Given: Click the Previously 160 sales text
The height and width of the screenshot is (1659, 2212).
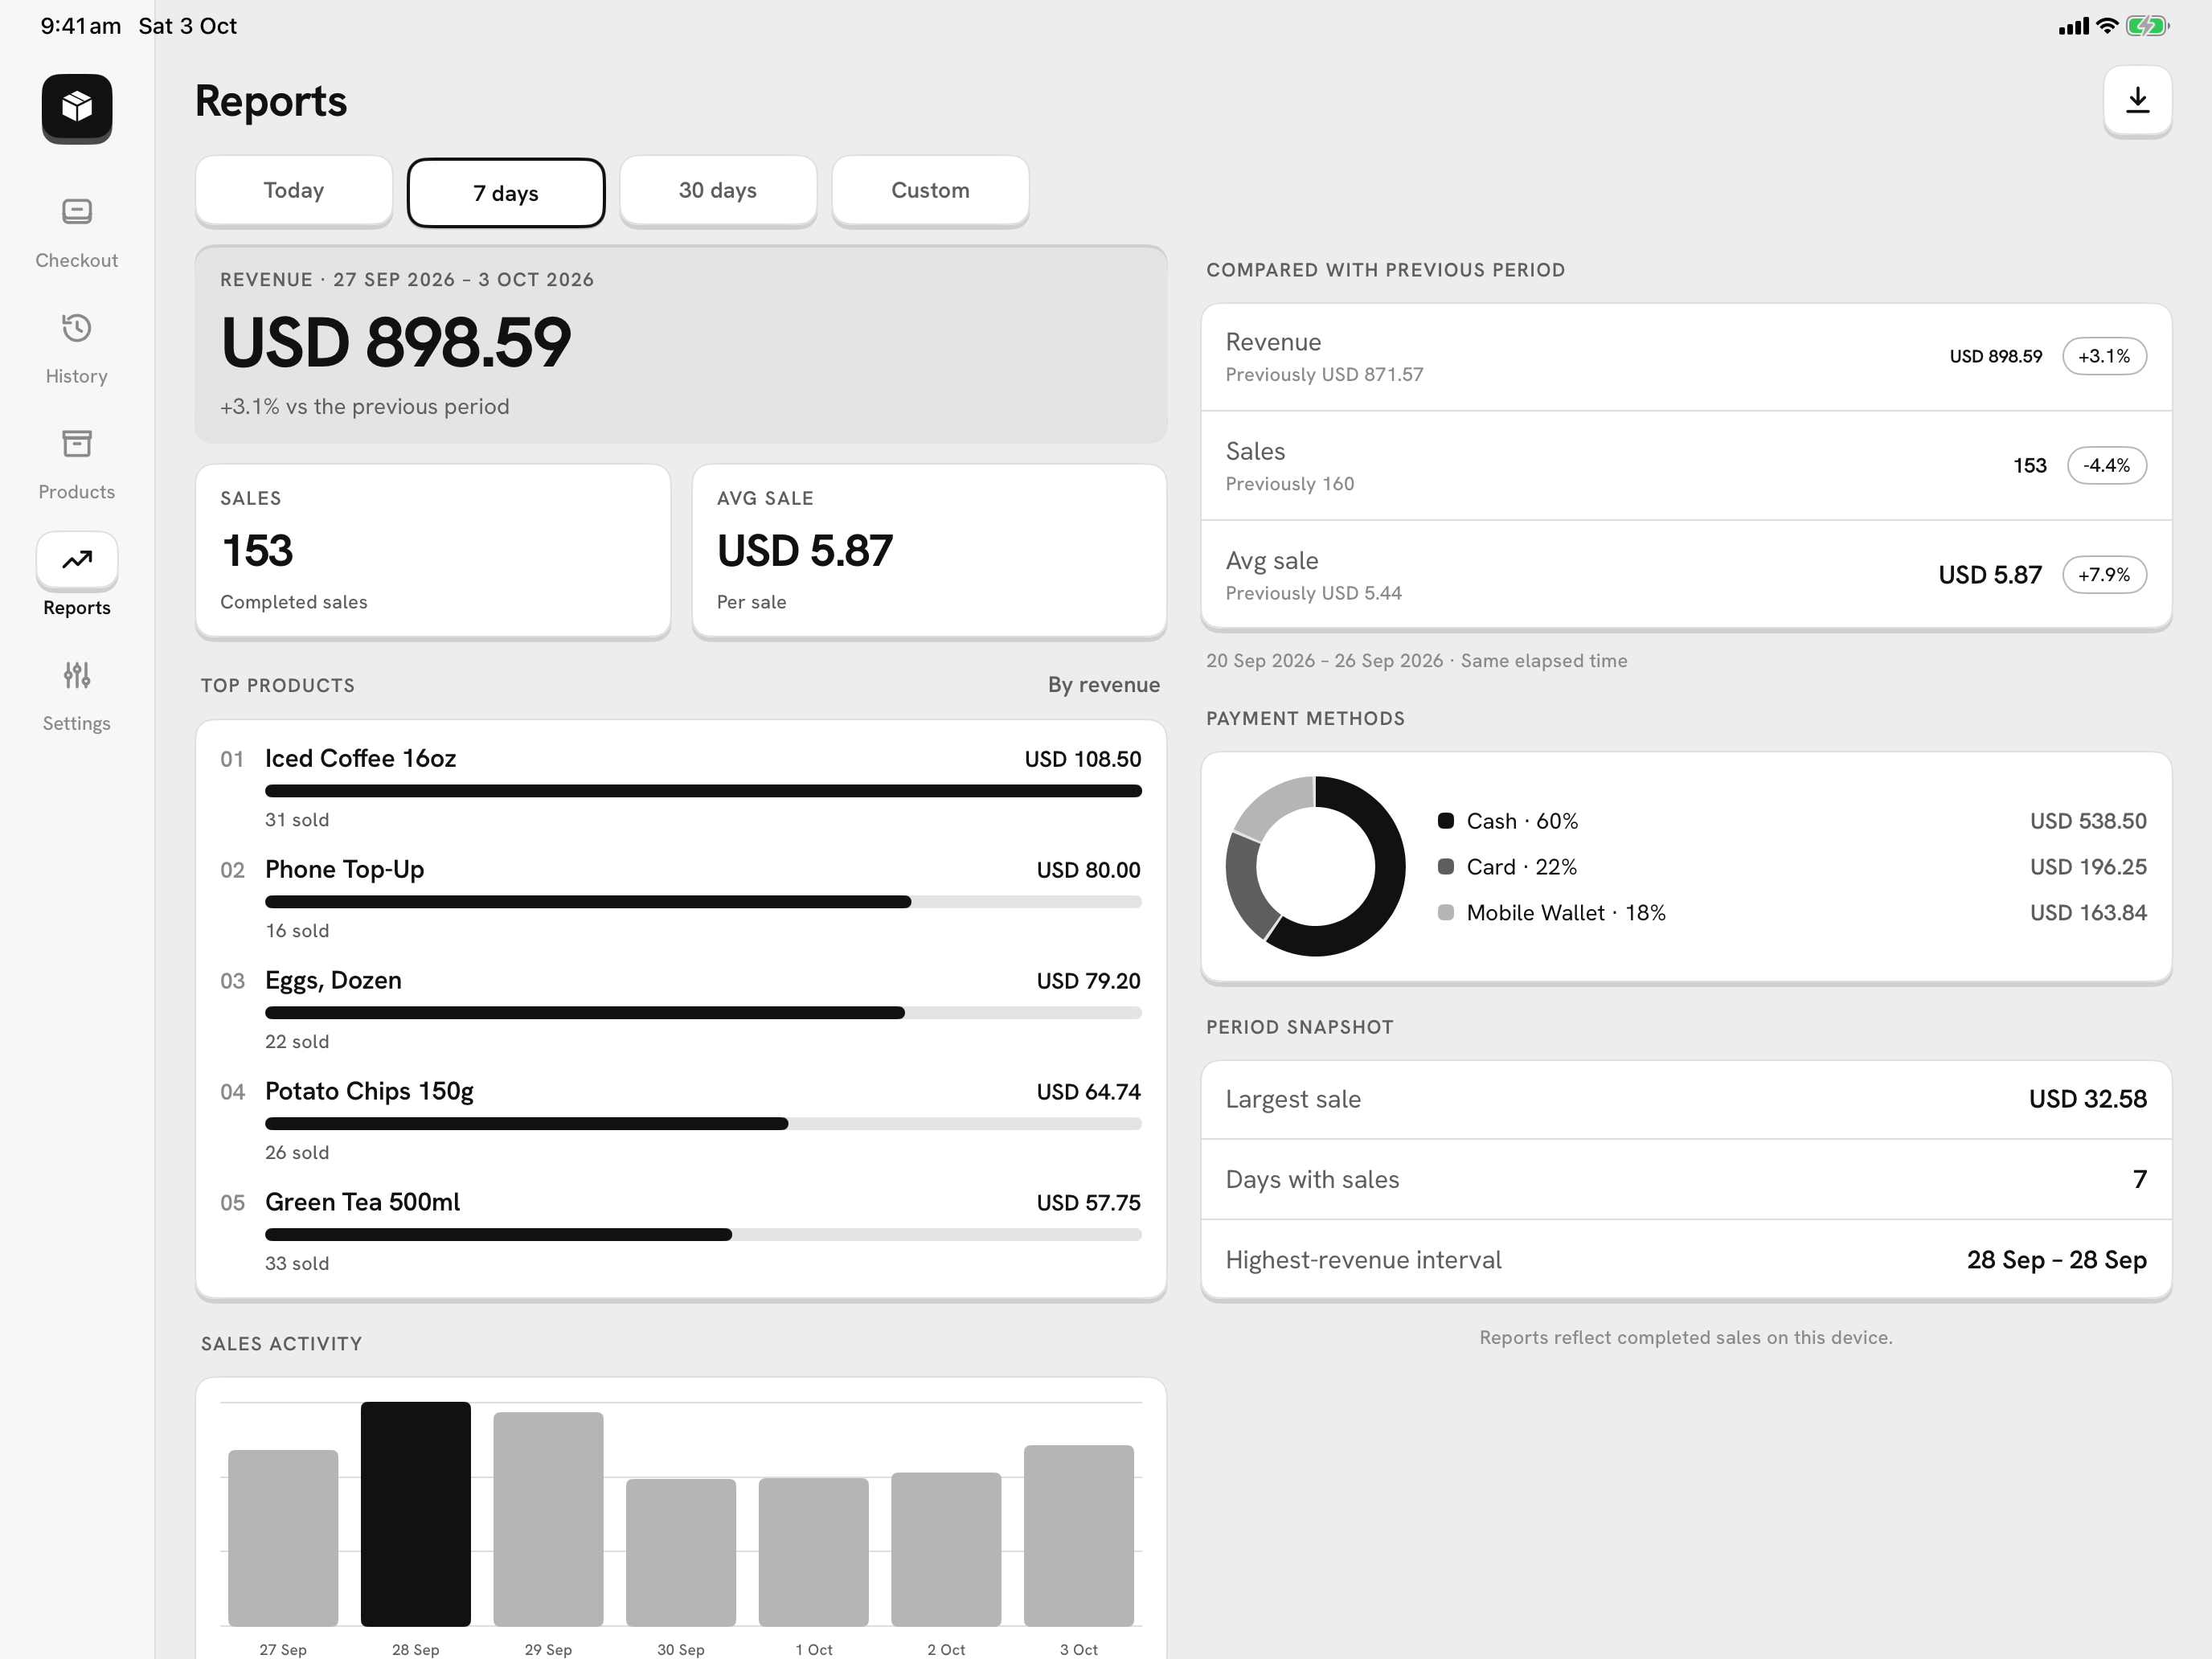Looking at the screenshot, I should (x=1290, y=484).
